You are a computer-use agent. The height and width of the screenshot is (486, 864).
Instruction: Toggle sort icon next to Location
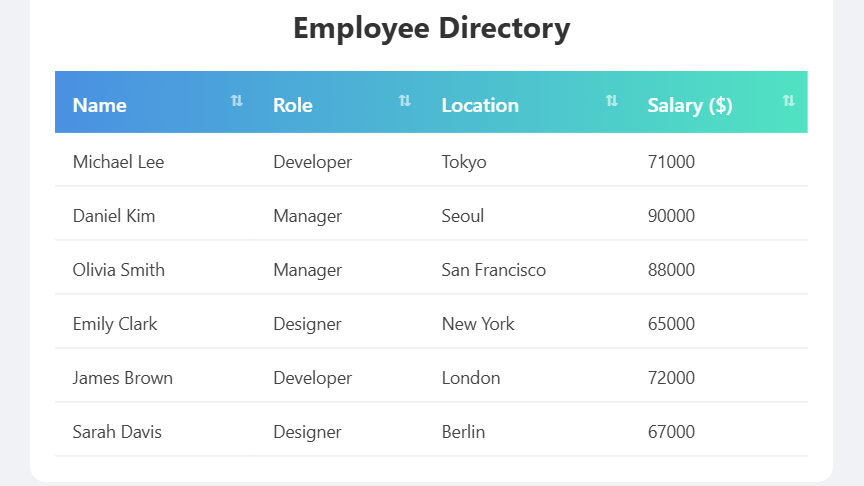pyautogui.click(x=612, y=100)
